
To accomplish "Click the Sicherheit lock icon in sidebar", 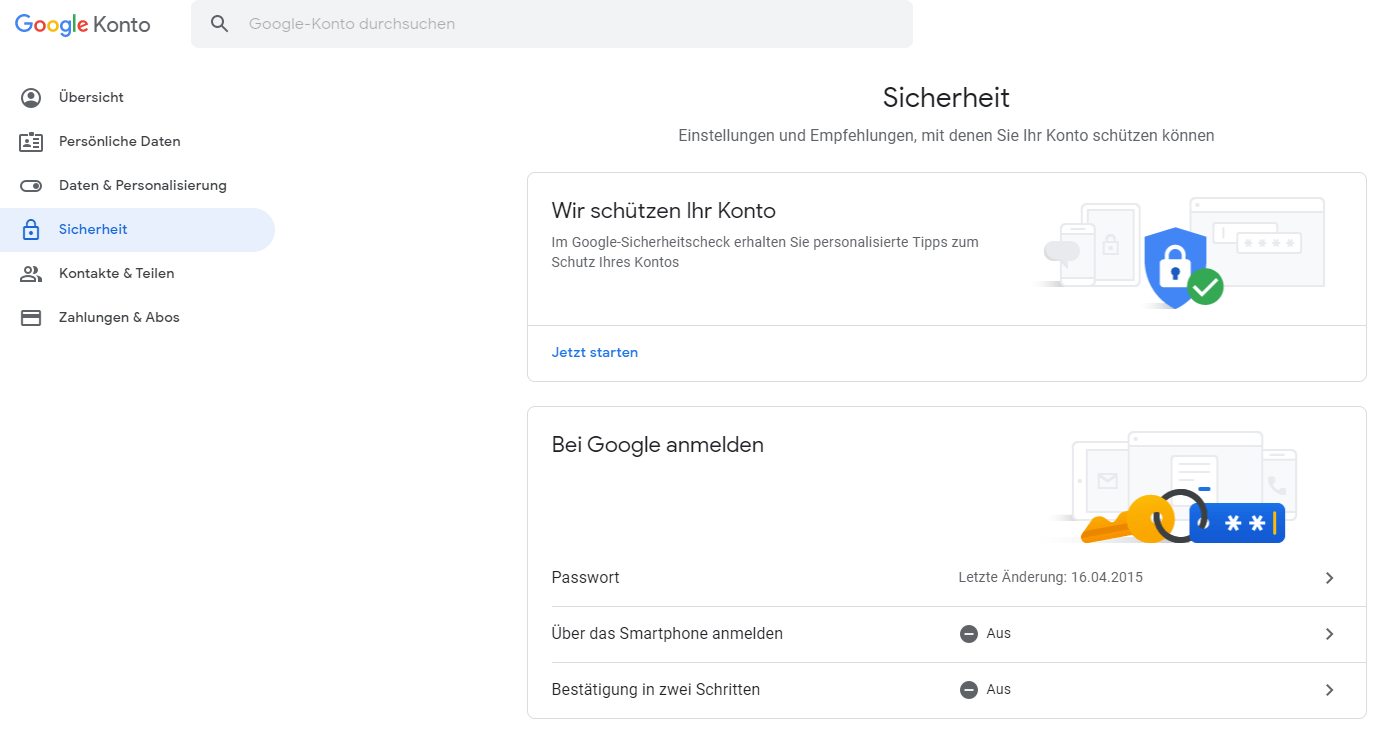I will 31,230.
